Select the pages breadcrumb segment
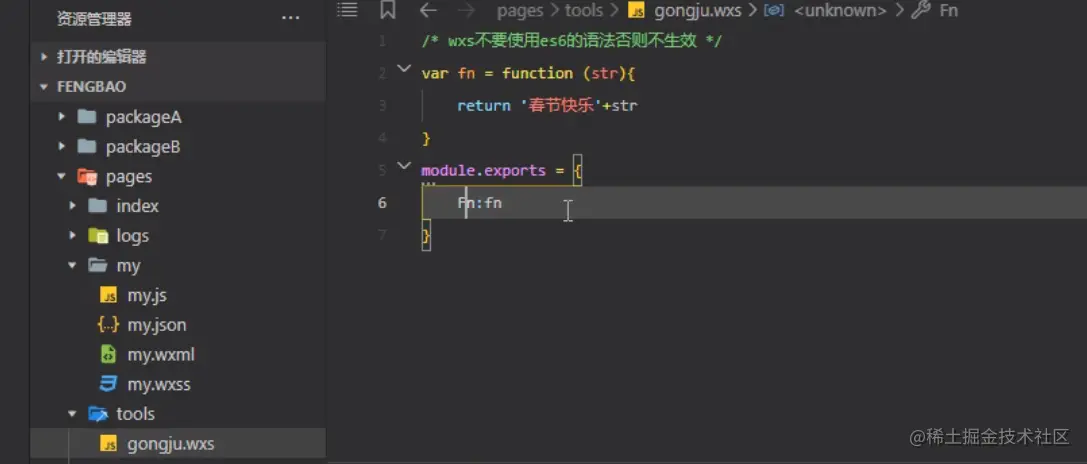Image resolution: width=1087 pixels, height=464 pixels. click(x=520, y=10)
